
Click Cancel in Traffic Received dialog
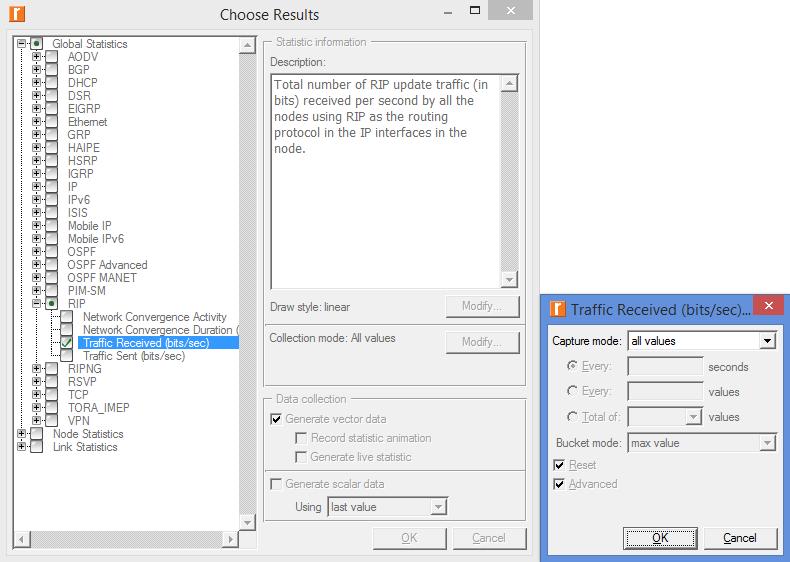[740, 538]
